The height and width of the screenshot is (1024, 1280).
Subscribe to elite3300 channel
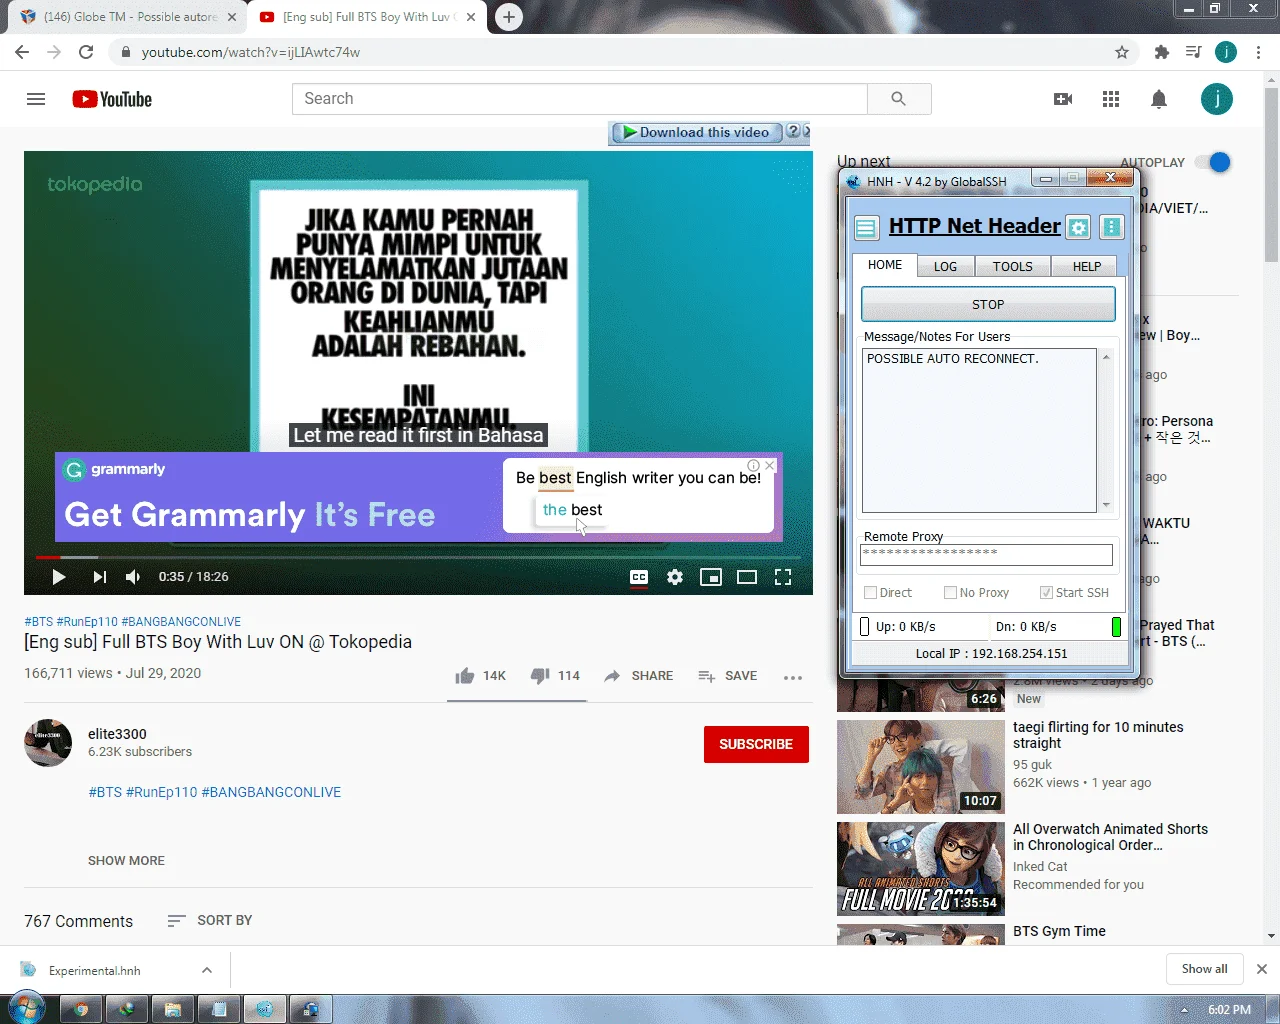point(756,744)
